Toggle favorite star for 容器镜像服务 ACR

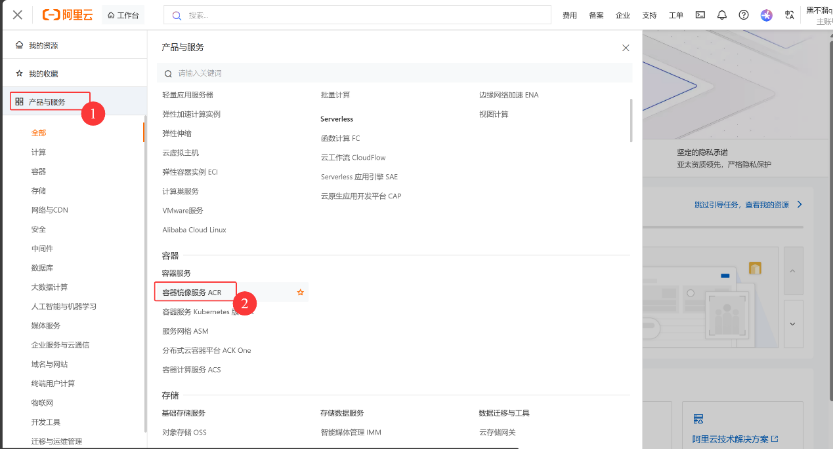(x=301, y=292)
